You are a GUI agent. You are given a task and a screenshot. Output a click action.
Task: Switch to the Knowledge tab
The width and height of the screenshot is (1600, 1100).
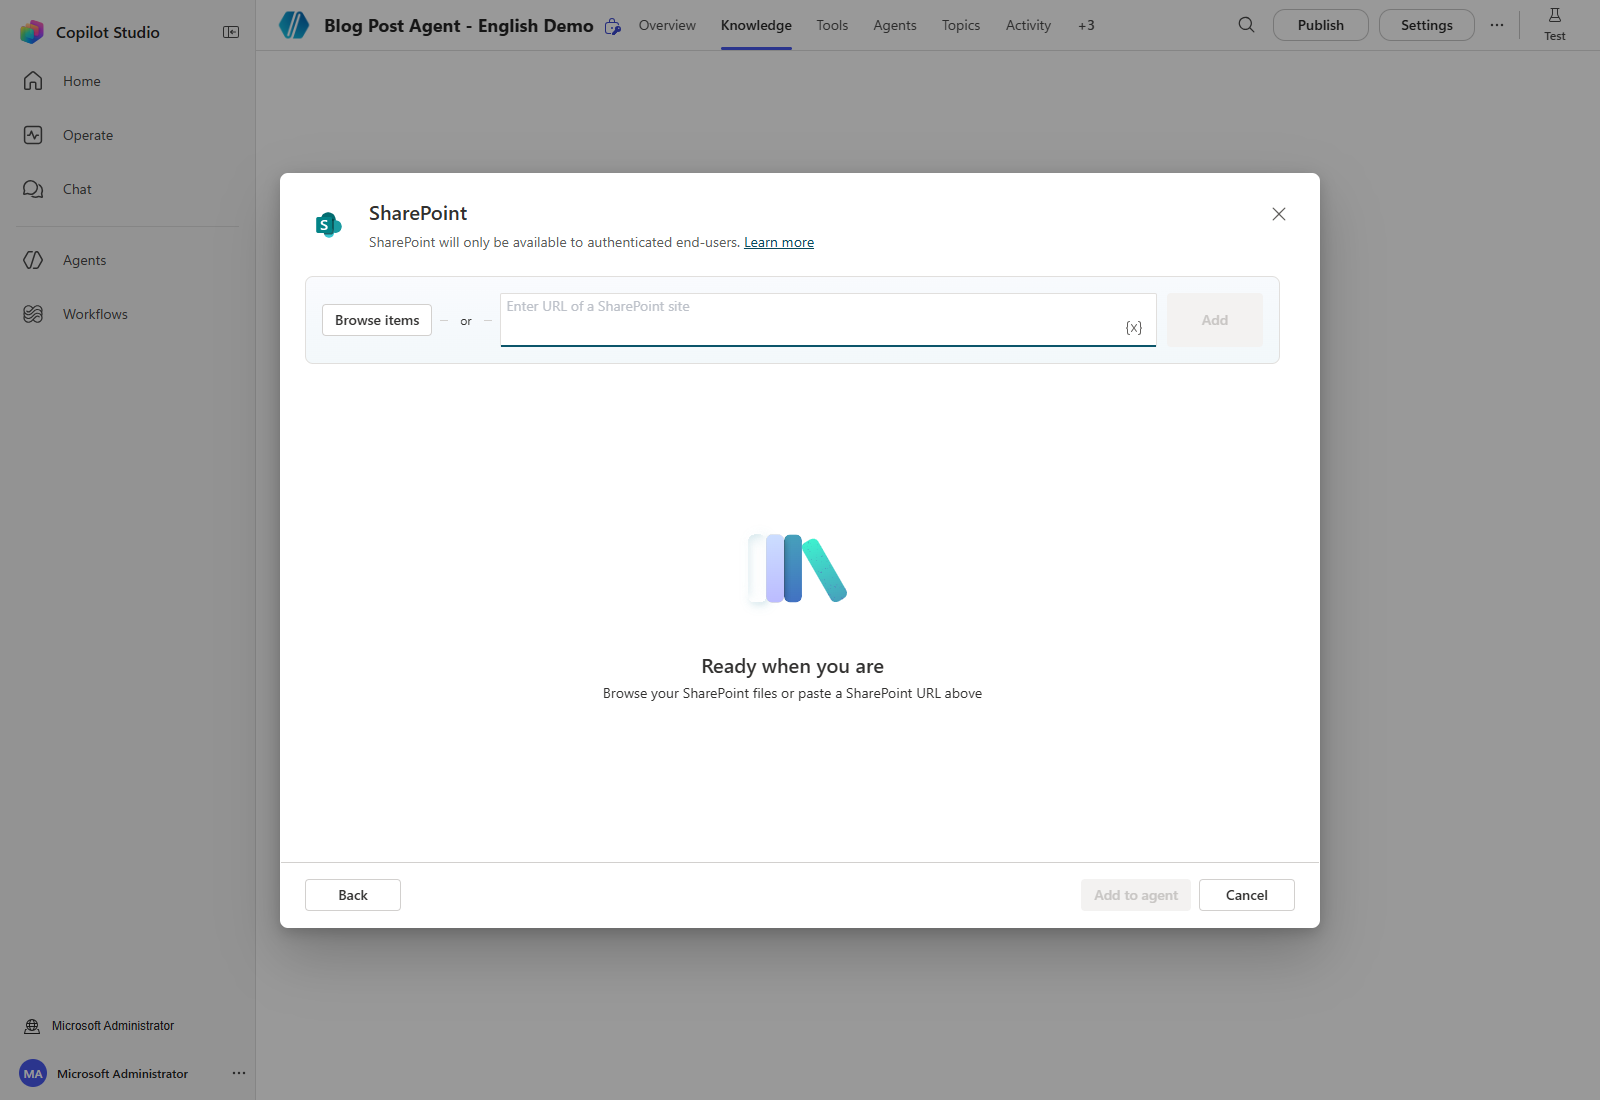pos(756,25)
